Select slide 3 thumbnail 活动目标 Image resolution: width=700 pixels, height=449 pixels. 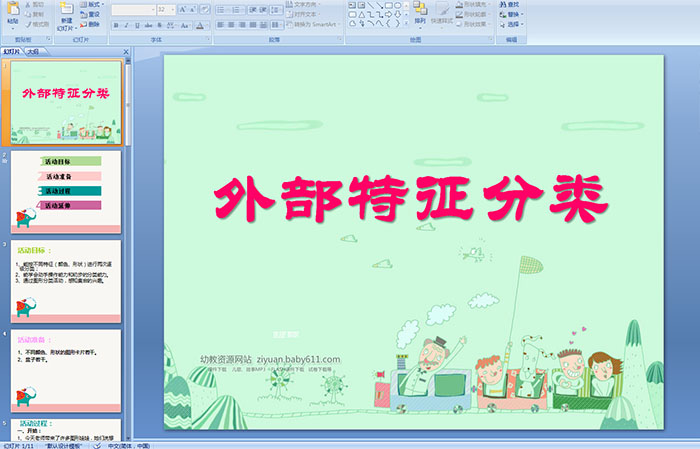(x=66, y=281)
